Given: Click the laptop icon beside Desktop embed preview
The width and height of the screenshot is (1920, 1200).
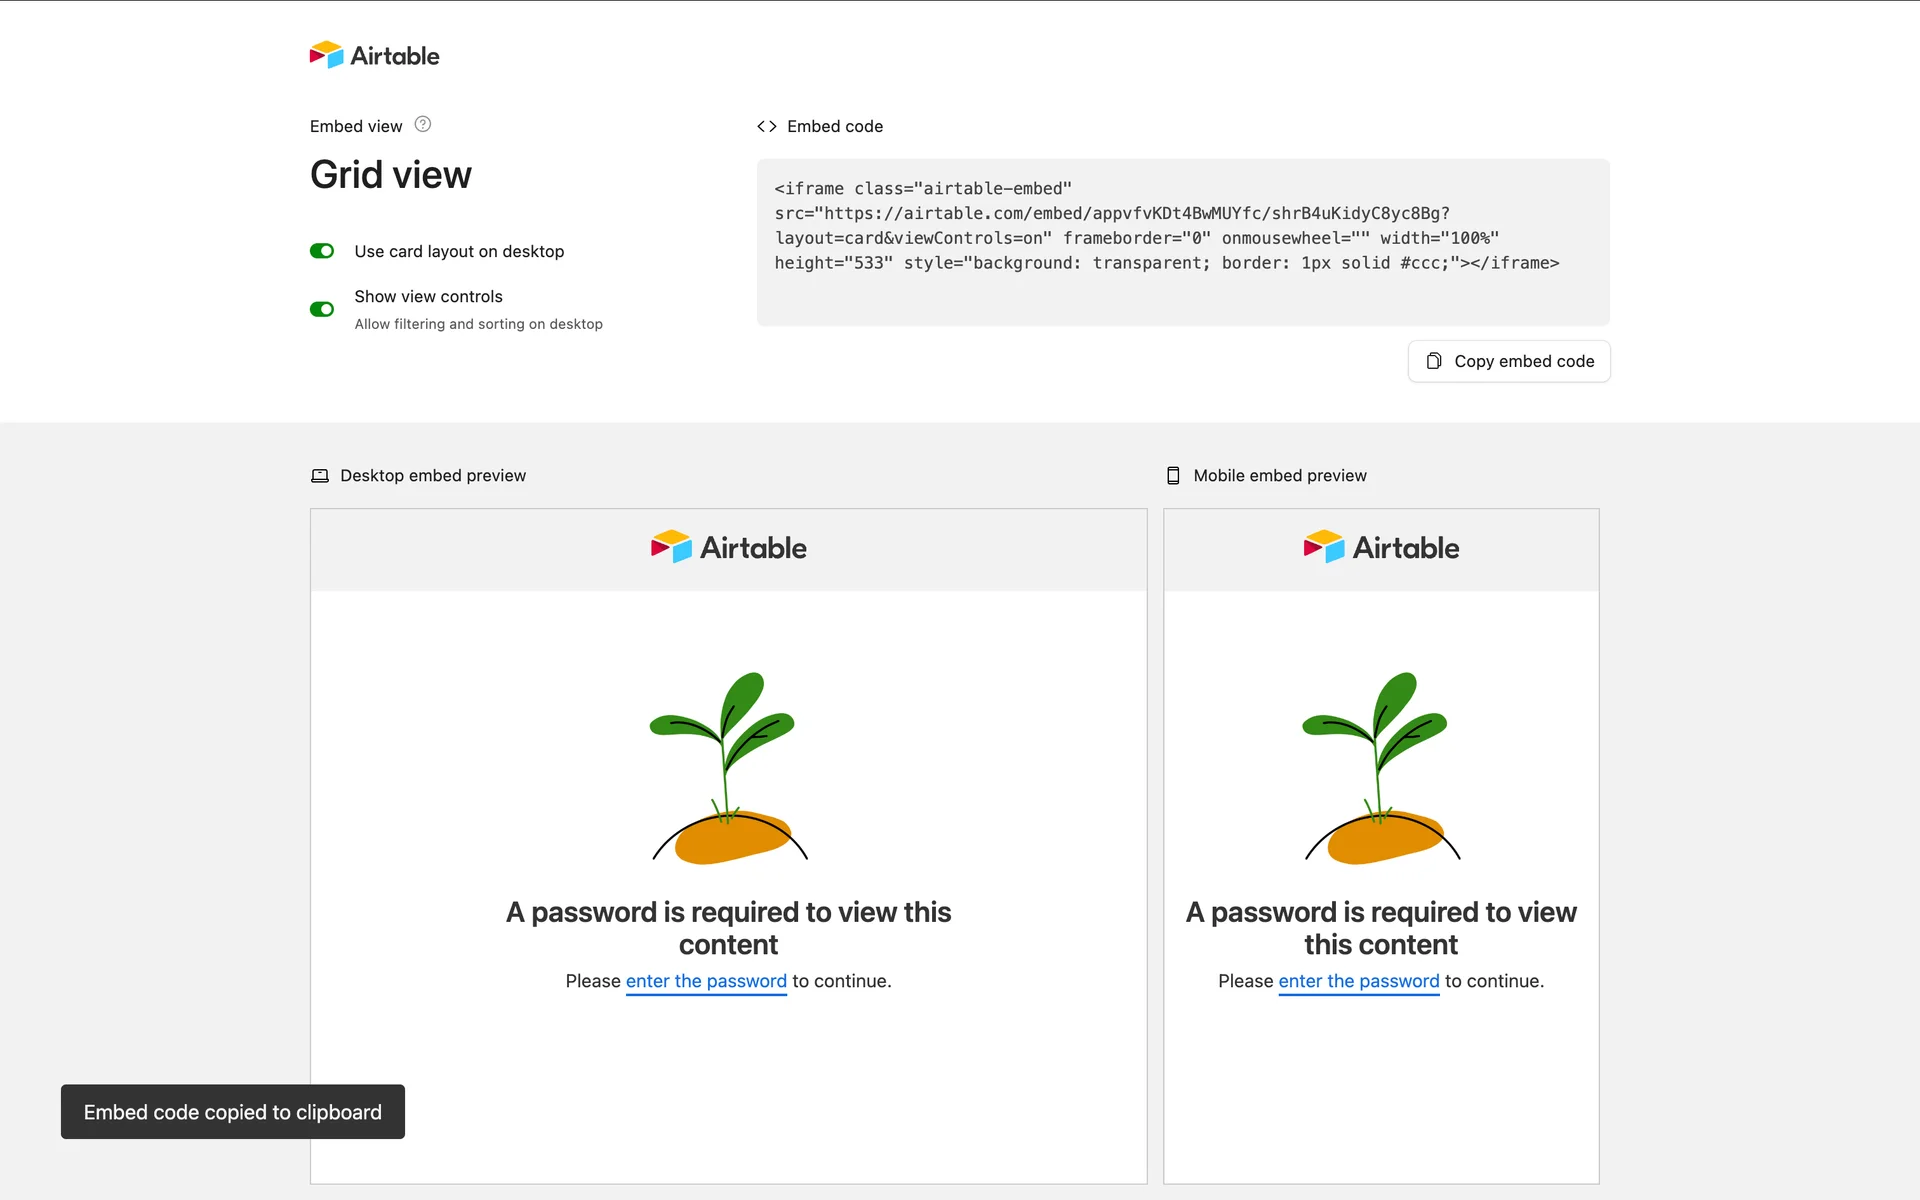Looking at the screenshot, I should (x=320, y=476).
